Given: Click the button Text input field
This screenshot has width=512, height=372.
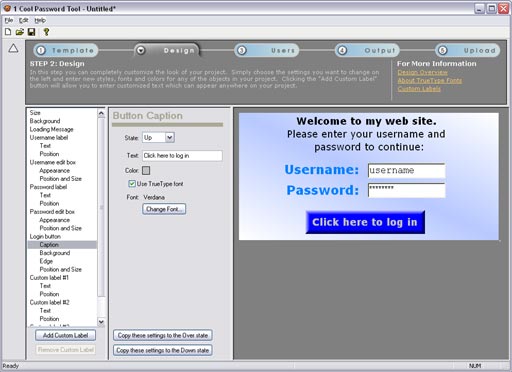Looking at the screenshot, I should tap(182, 156).
